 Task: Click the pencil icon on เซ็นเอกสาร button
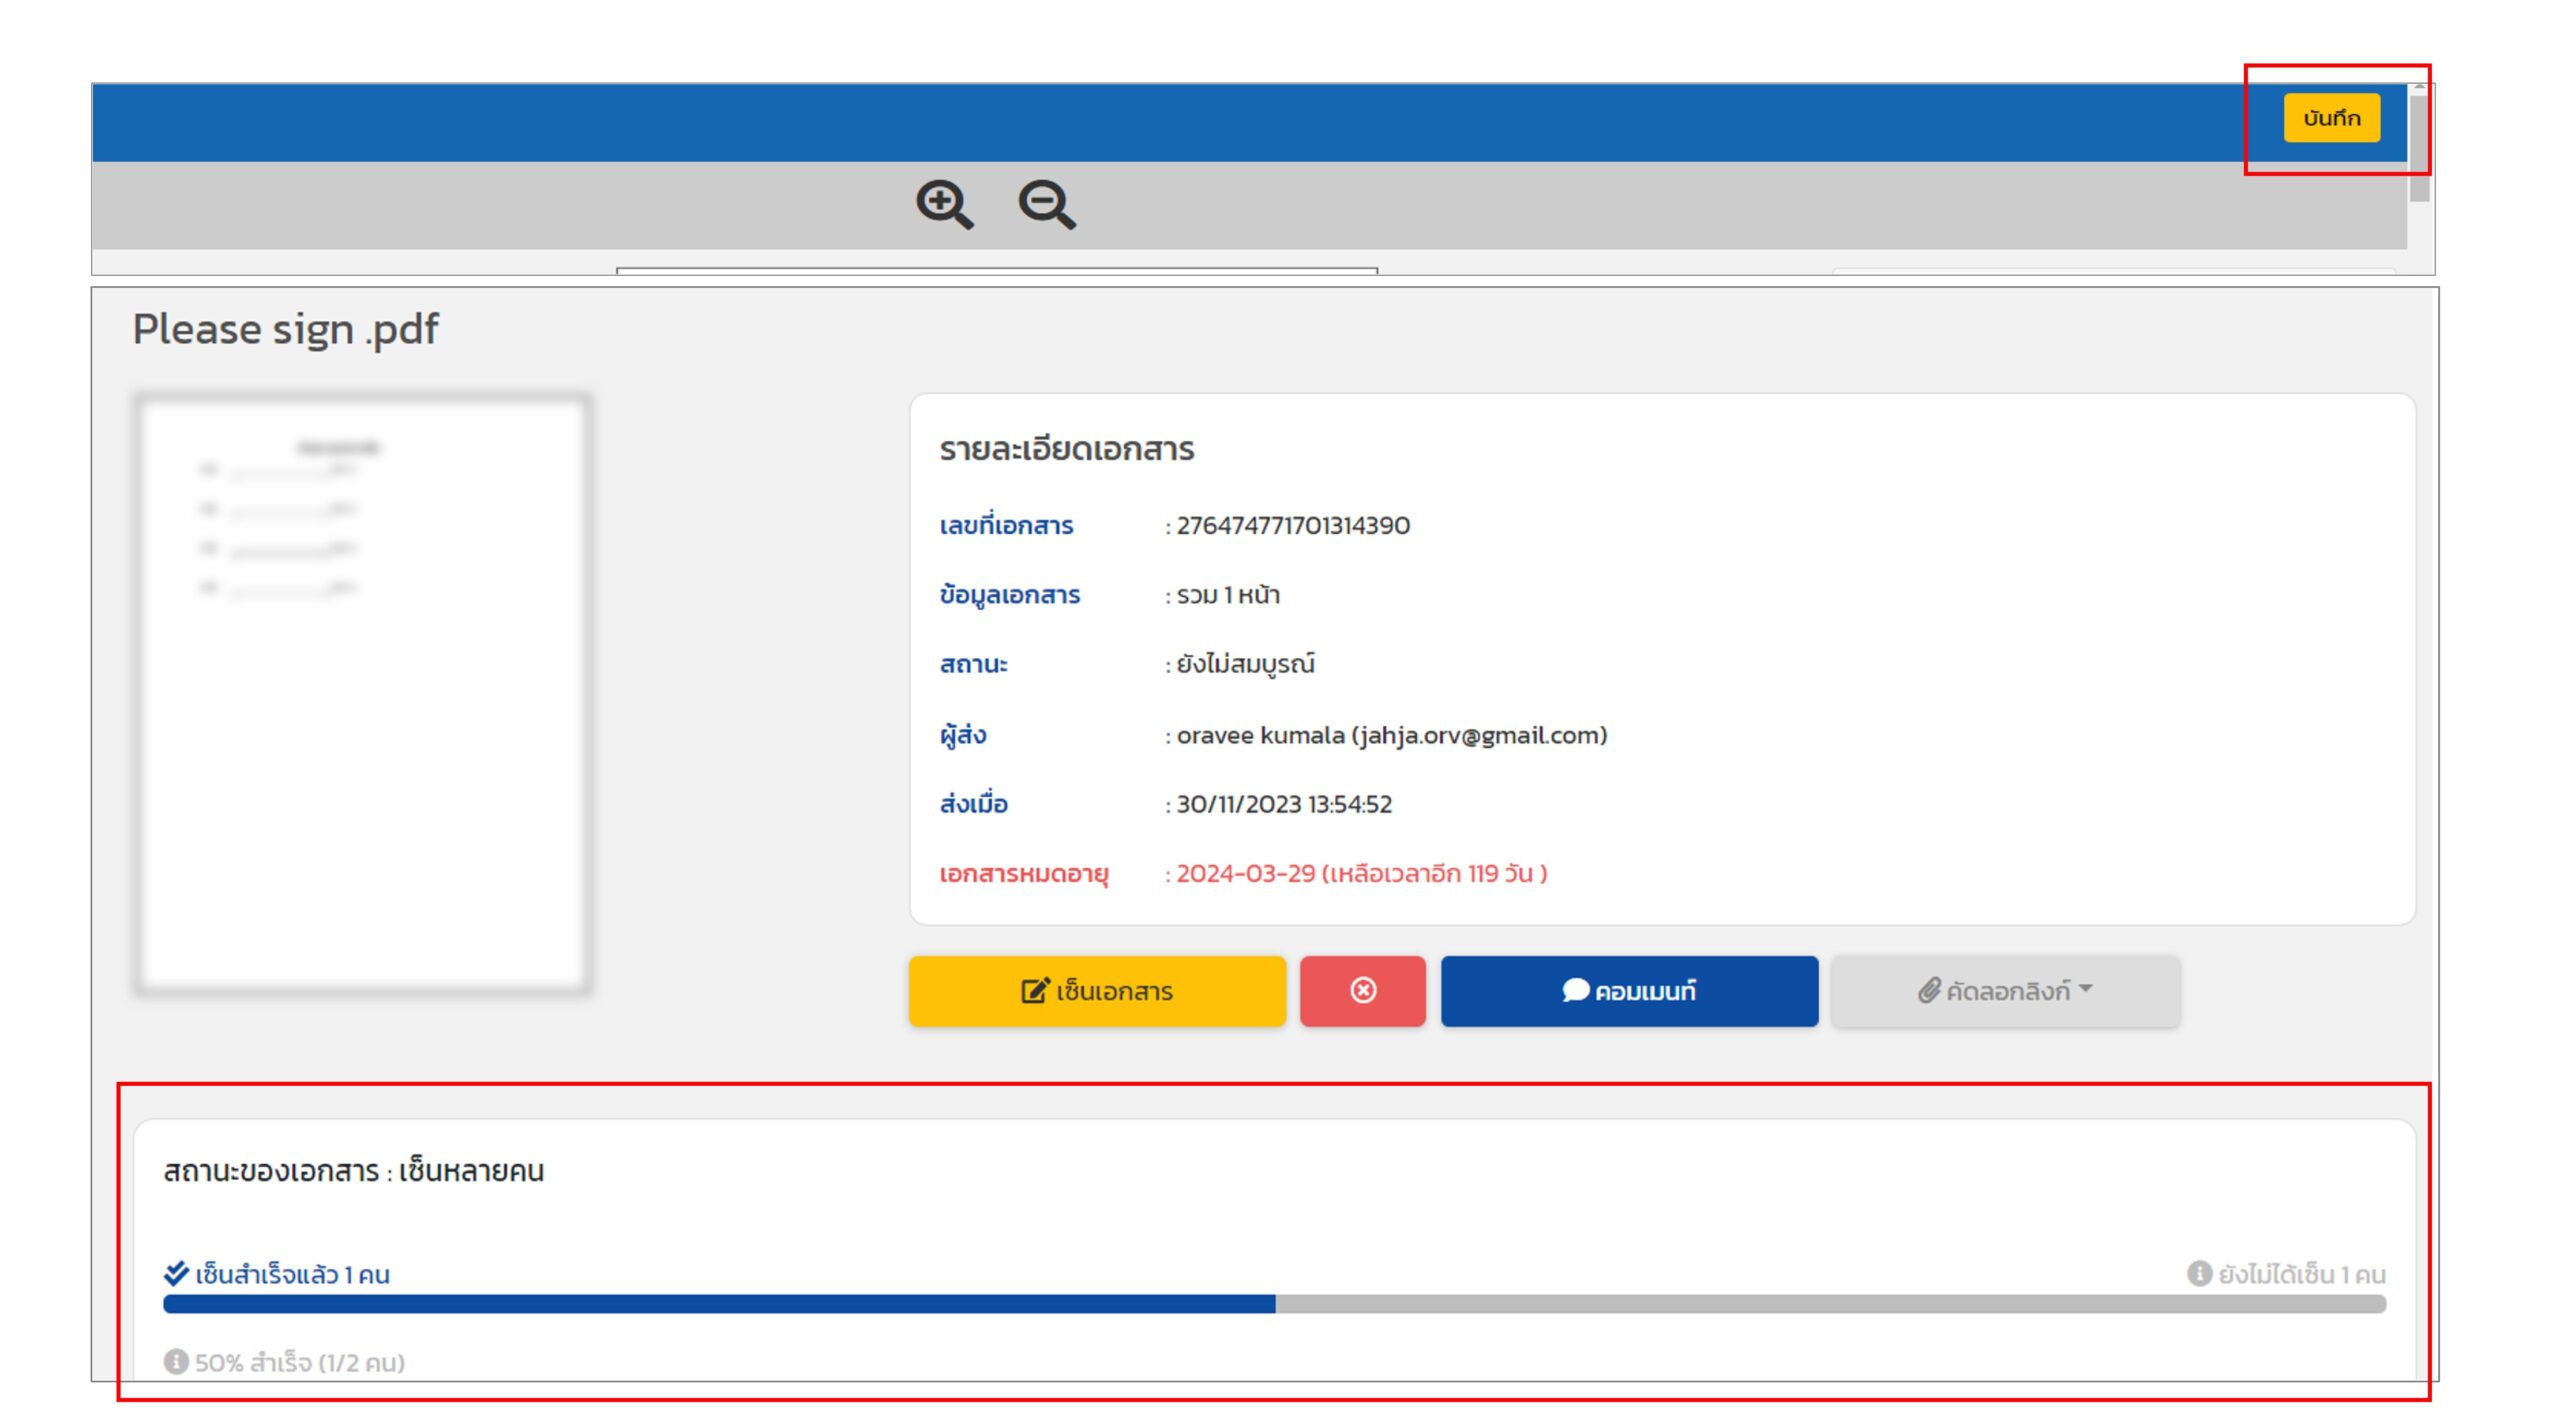(x=1034, y=991)
